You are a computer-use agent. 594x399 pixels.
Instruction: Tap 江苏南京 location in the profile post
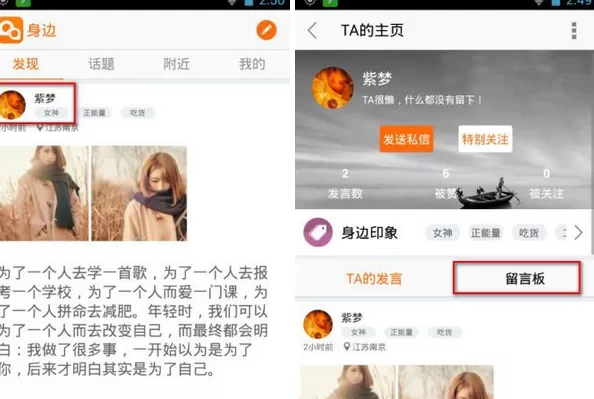pyautogui.click(x=369, y=347)
